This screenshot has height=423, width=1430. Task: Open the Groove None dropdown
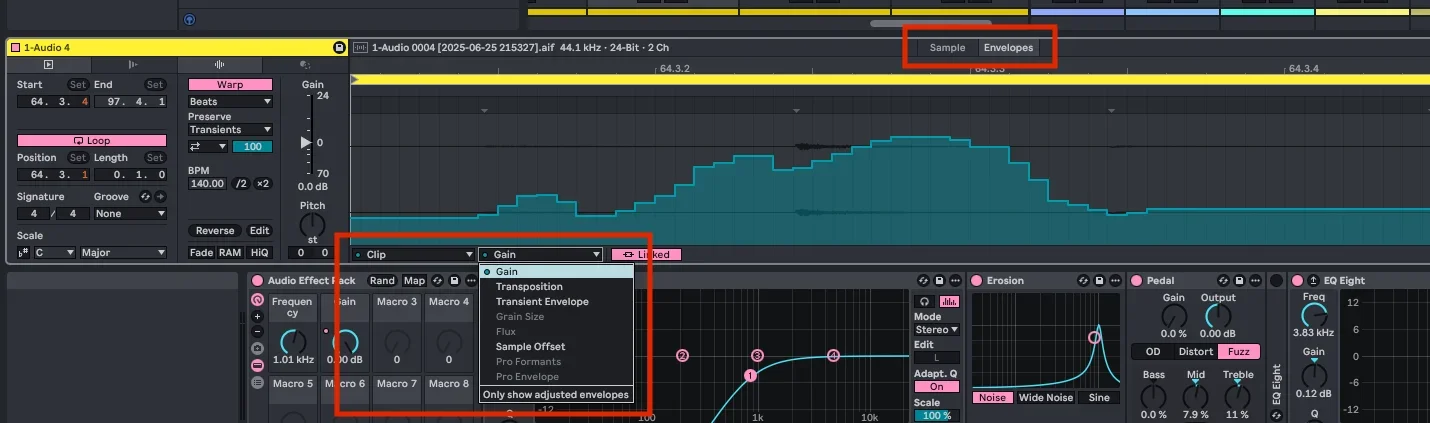point(130,214)
